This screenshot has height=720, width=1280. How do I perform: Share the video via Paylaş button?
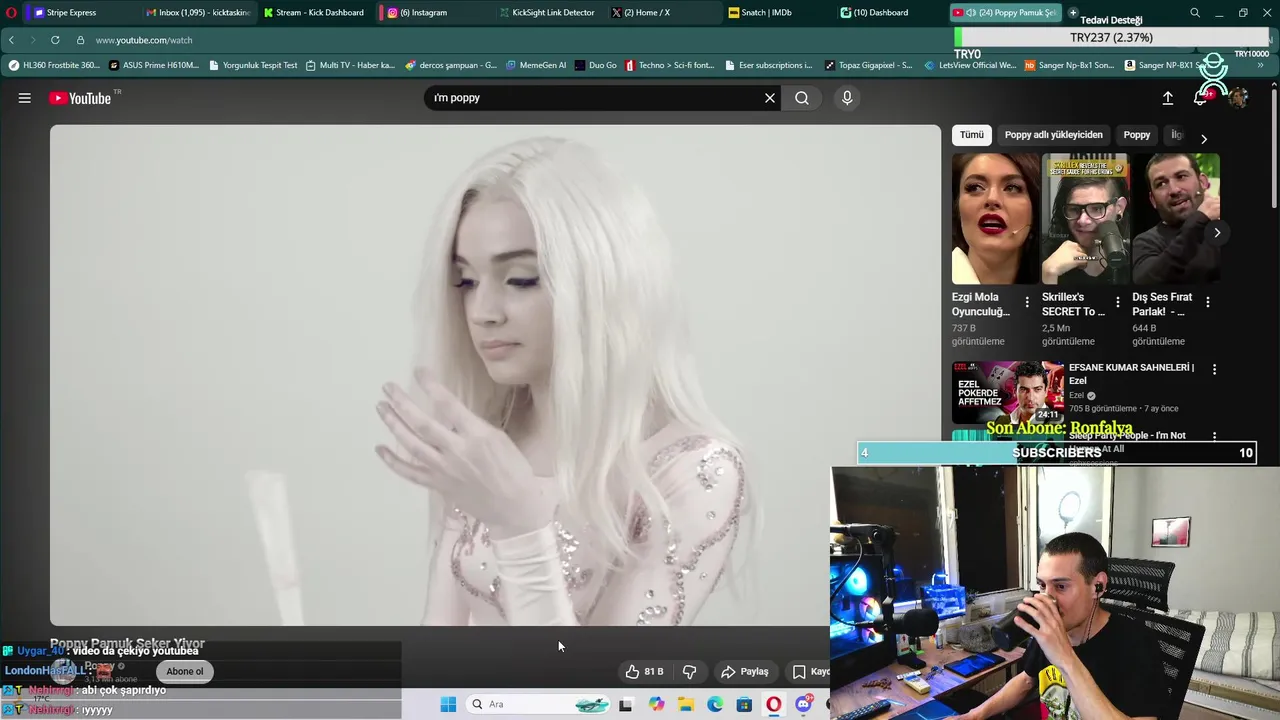click(745, 672)
